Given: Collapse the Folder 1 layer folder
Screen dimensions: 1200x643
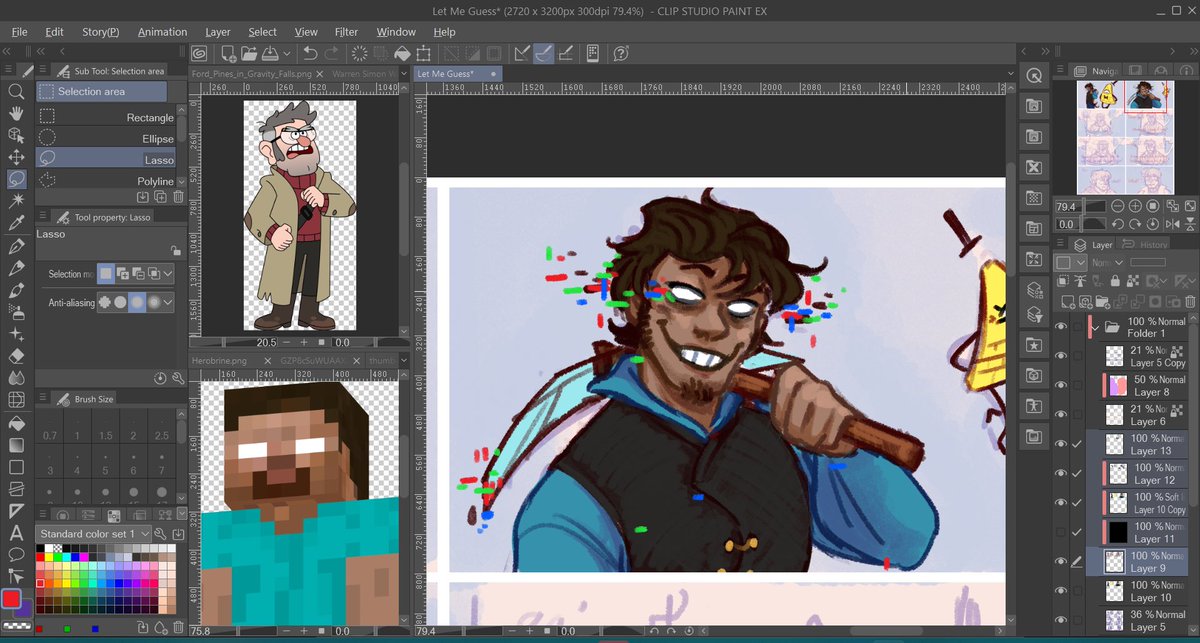Looking at the screenshot, I should click(x=1096, y=326).
